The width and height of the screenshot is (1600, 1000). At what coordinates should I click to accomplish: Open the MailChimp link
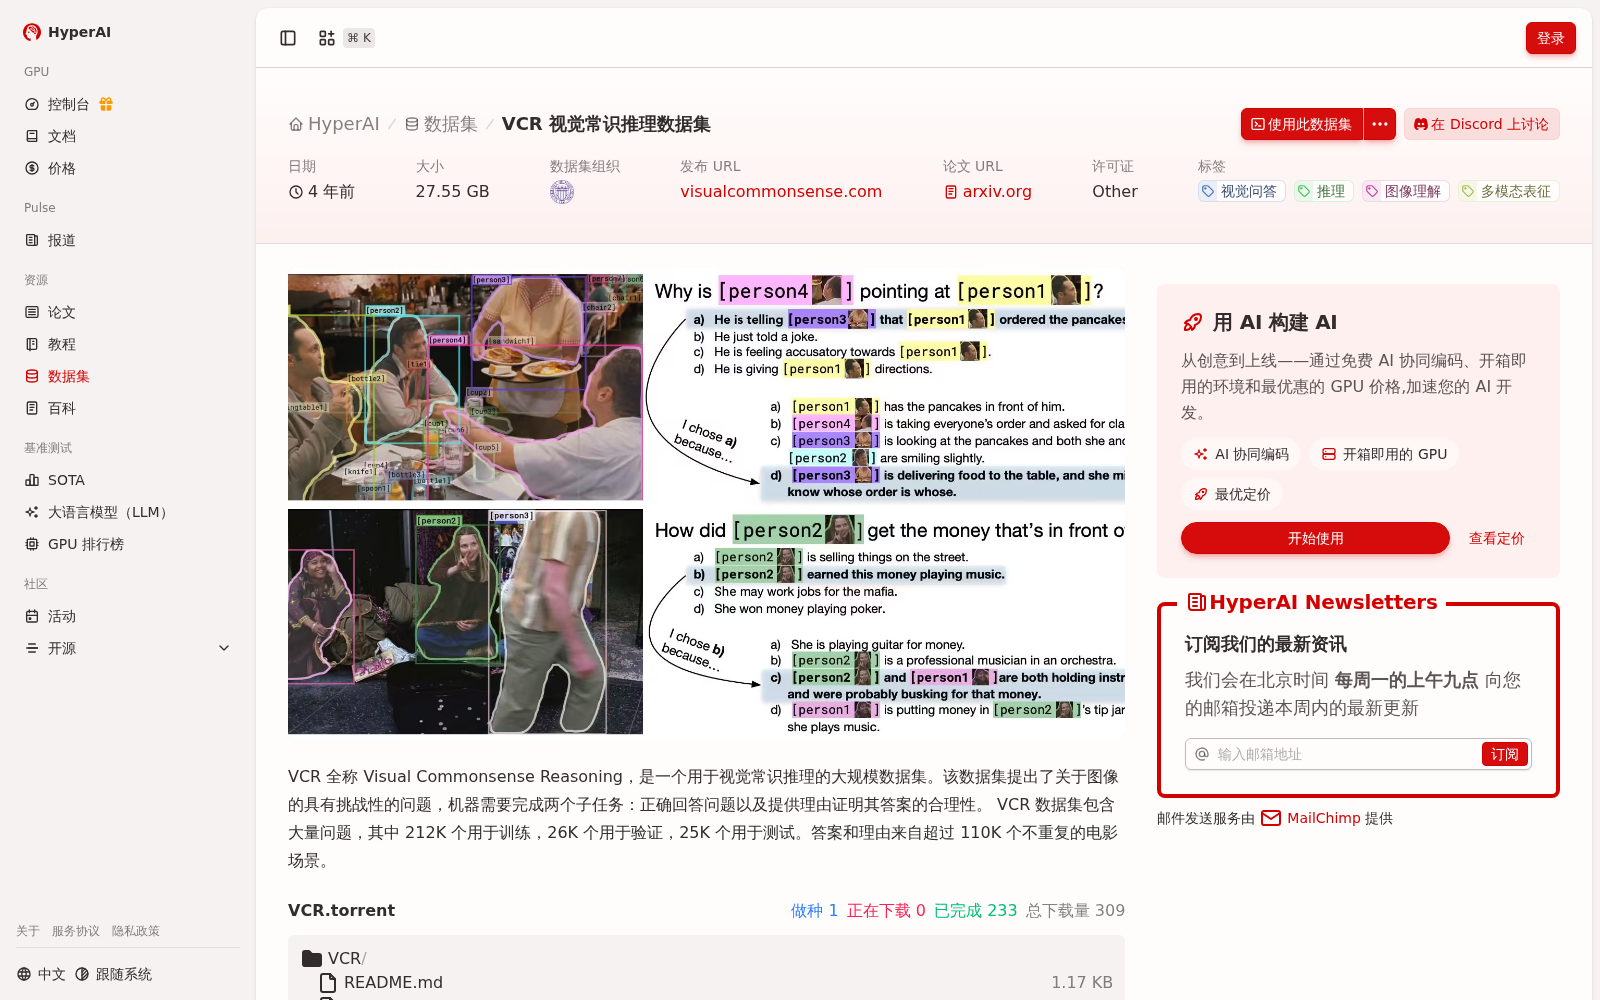tap(1311, 818)
